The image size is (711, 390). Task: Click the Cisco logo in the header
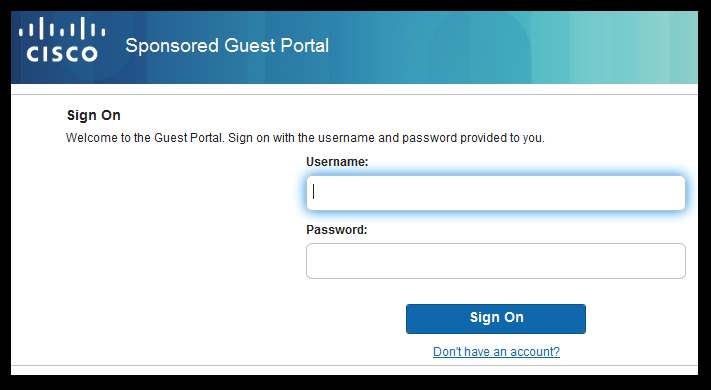[62, 39]
